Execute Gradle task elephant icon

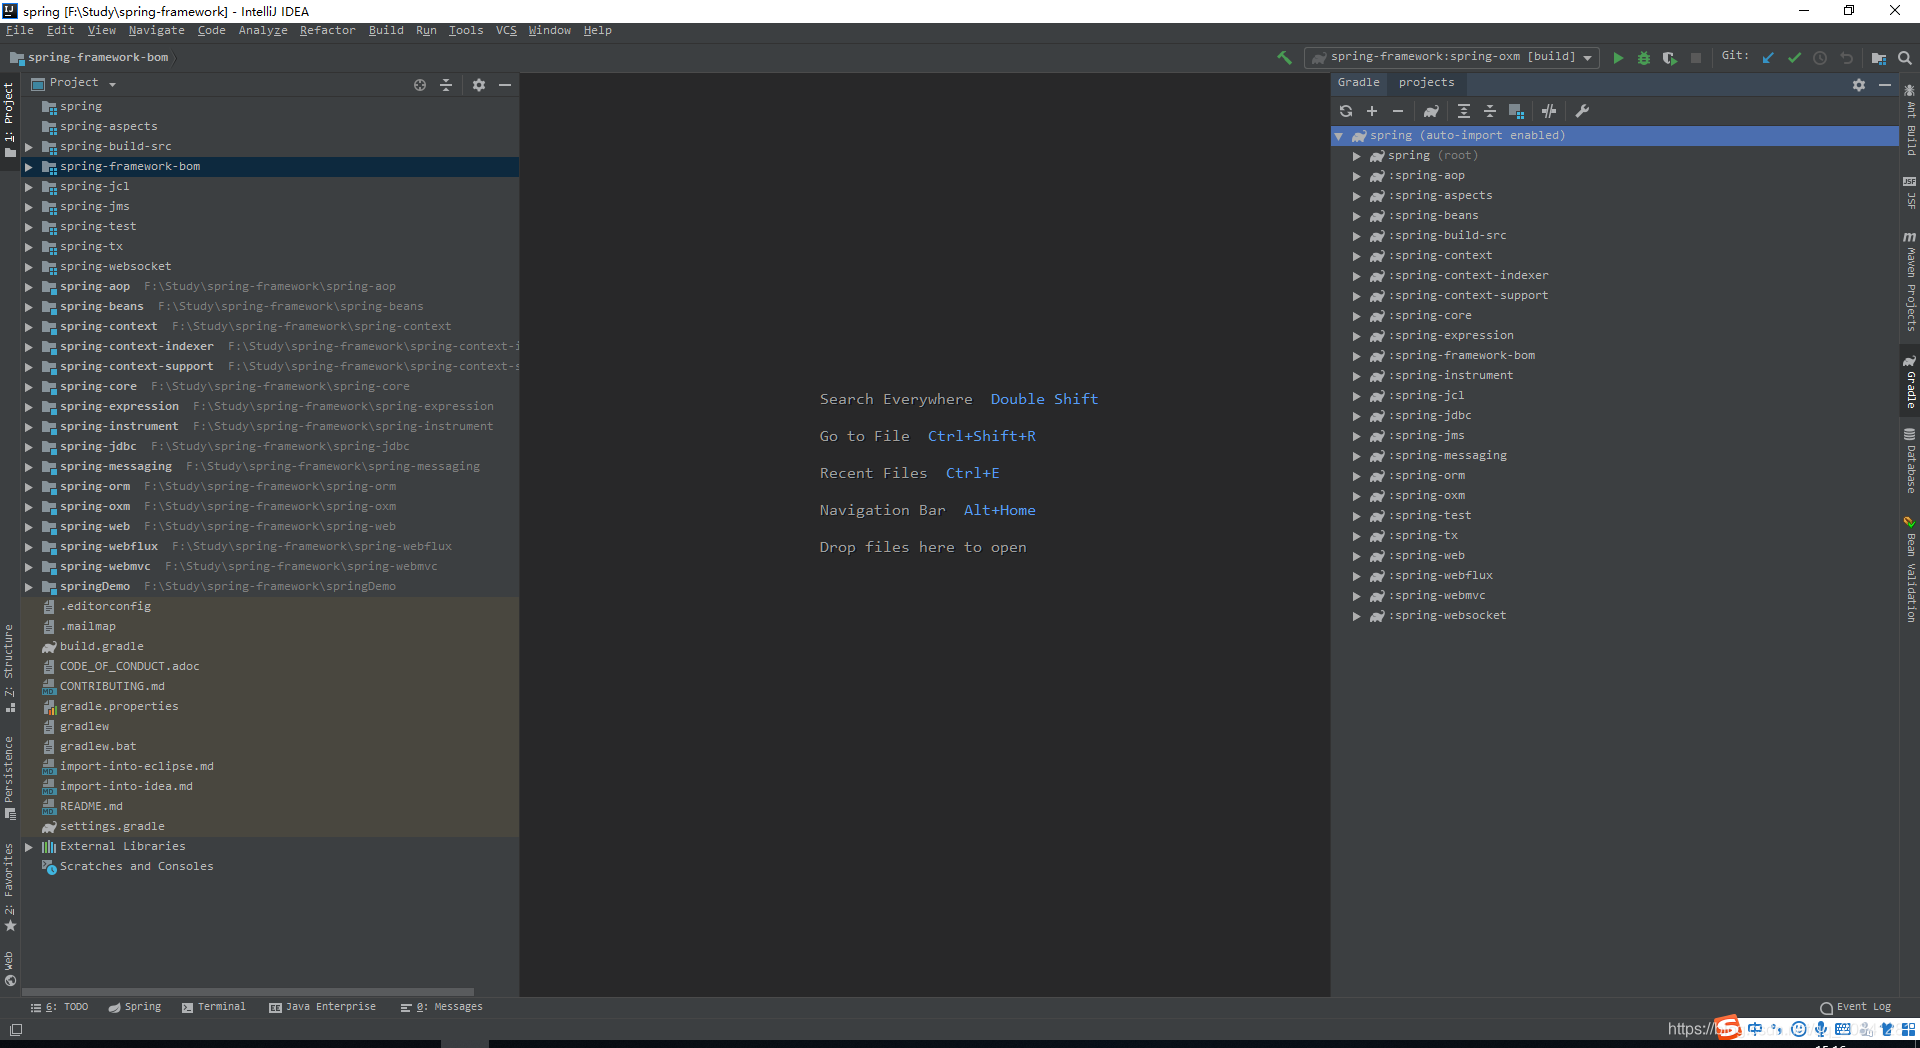(x=1431, y=111)
